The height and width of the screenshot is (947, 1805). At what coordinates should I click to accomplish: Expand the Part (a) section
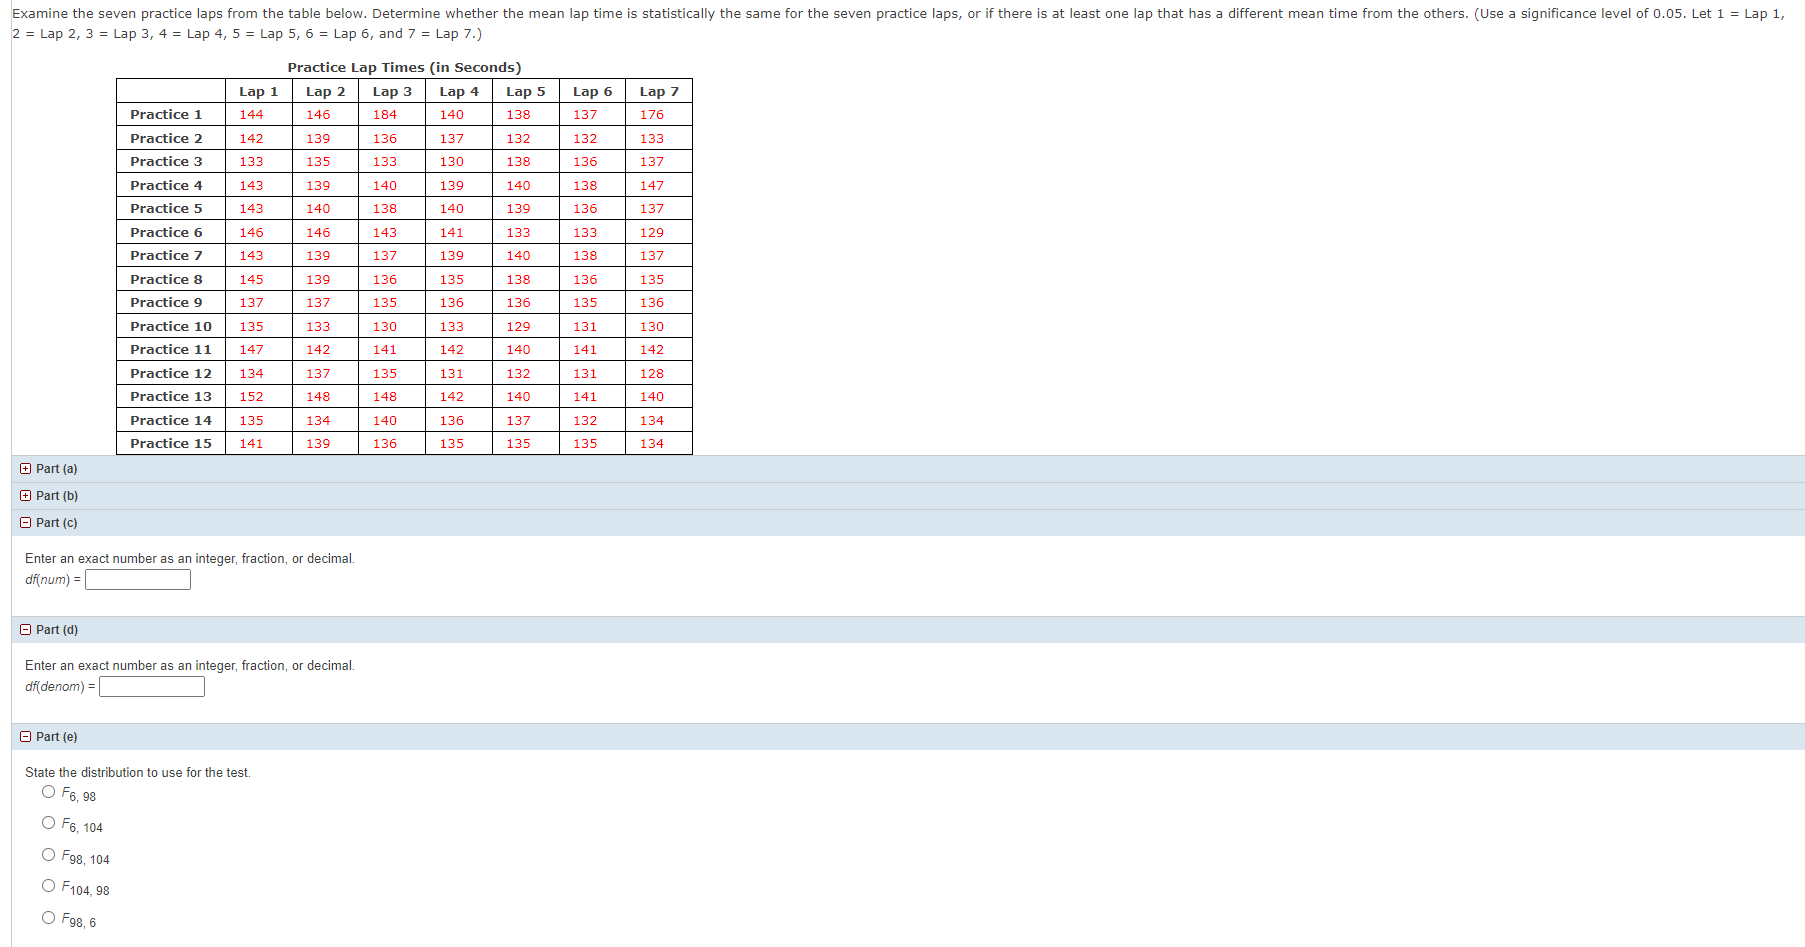[x=25, y=469]
